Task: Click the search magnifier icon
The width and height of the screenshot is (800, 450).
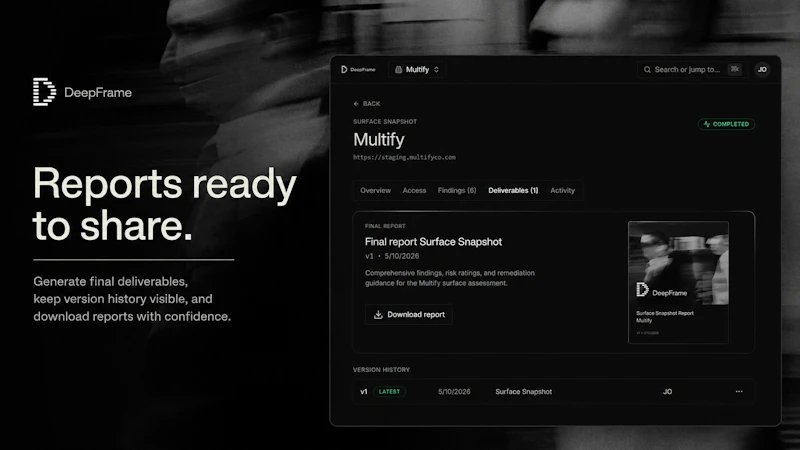Action: (x=647, y=69)
